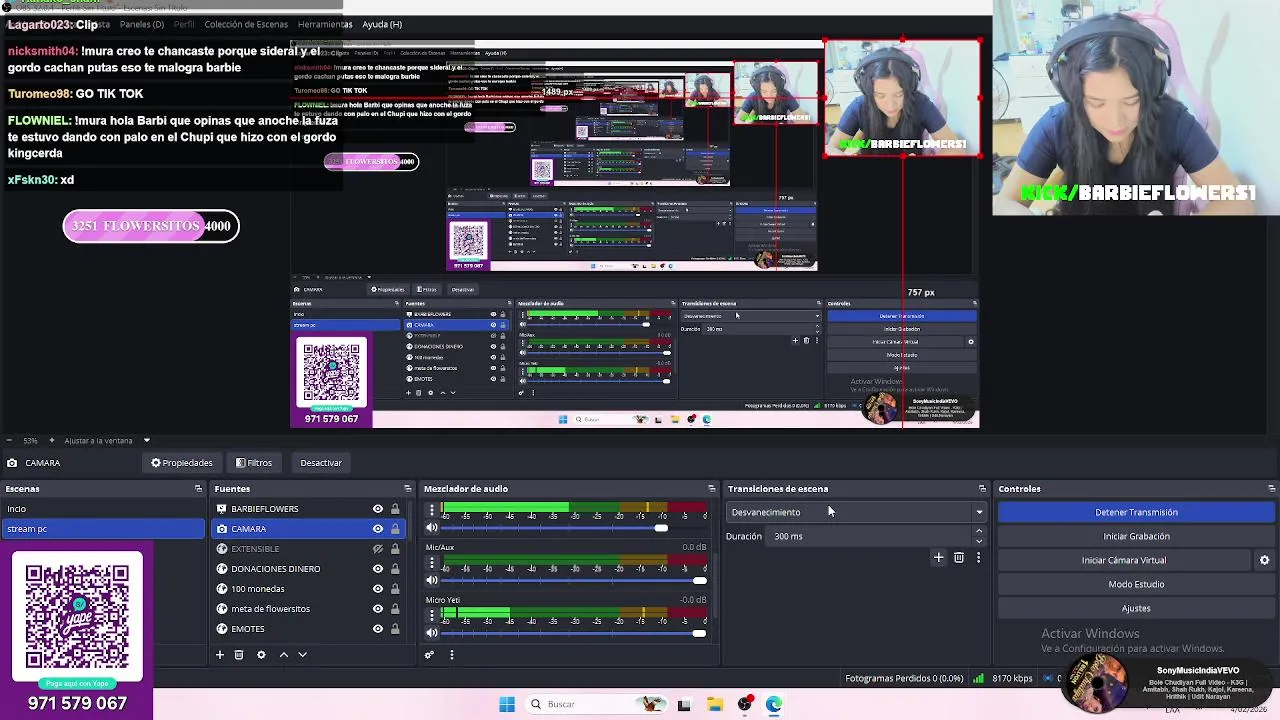Open source properties gear in Fuentes toolbar
This screenshot has height=720, width=1280.
261,655
